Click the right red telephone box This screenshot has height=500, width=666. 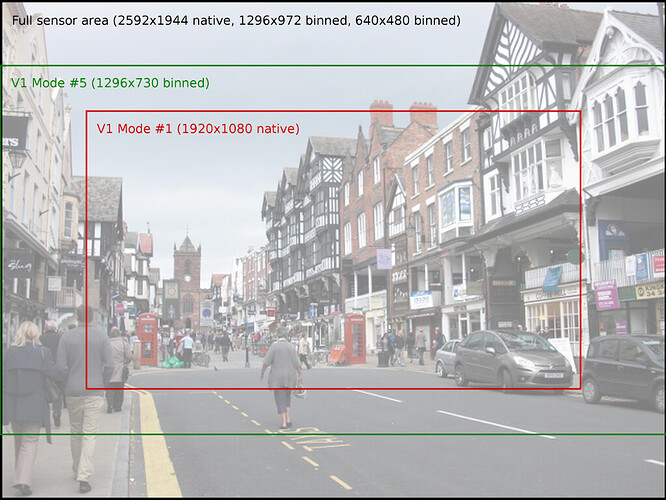click(355, 339)
